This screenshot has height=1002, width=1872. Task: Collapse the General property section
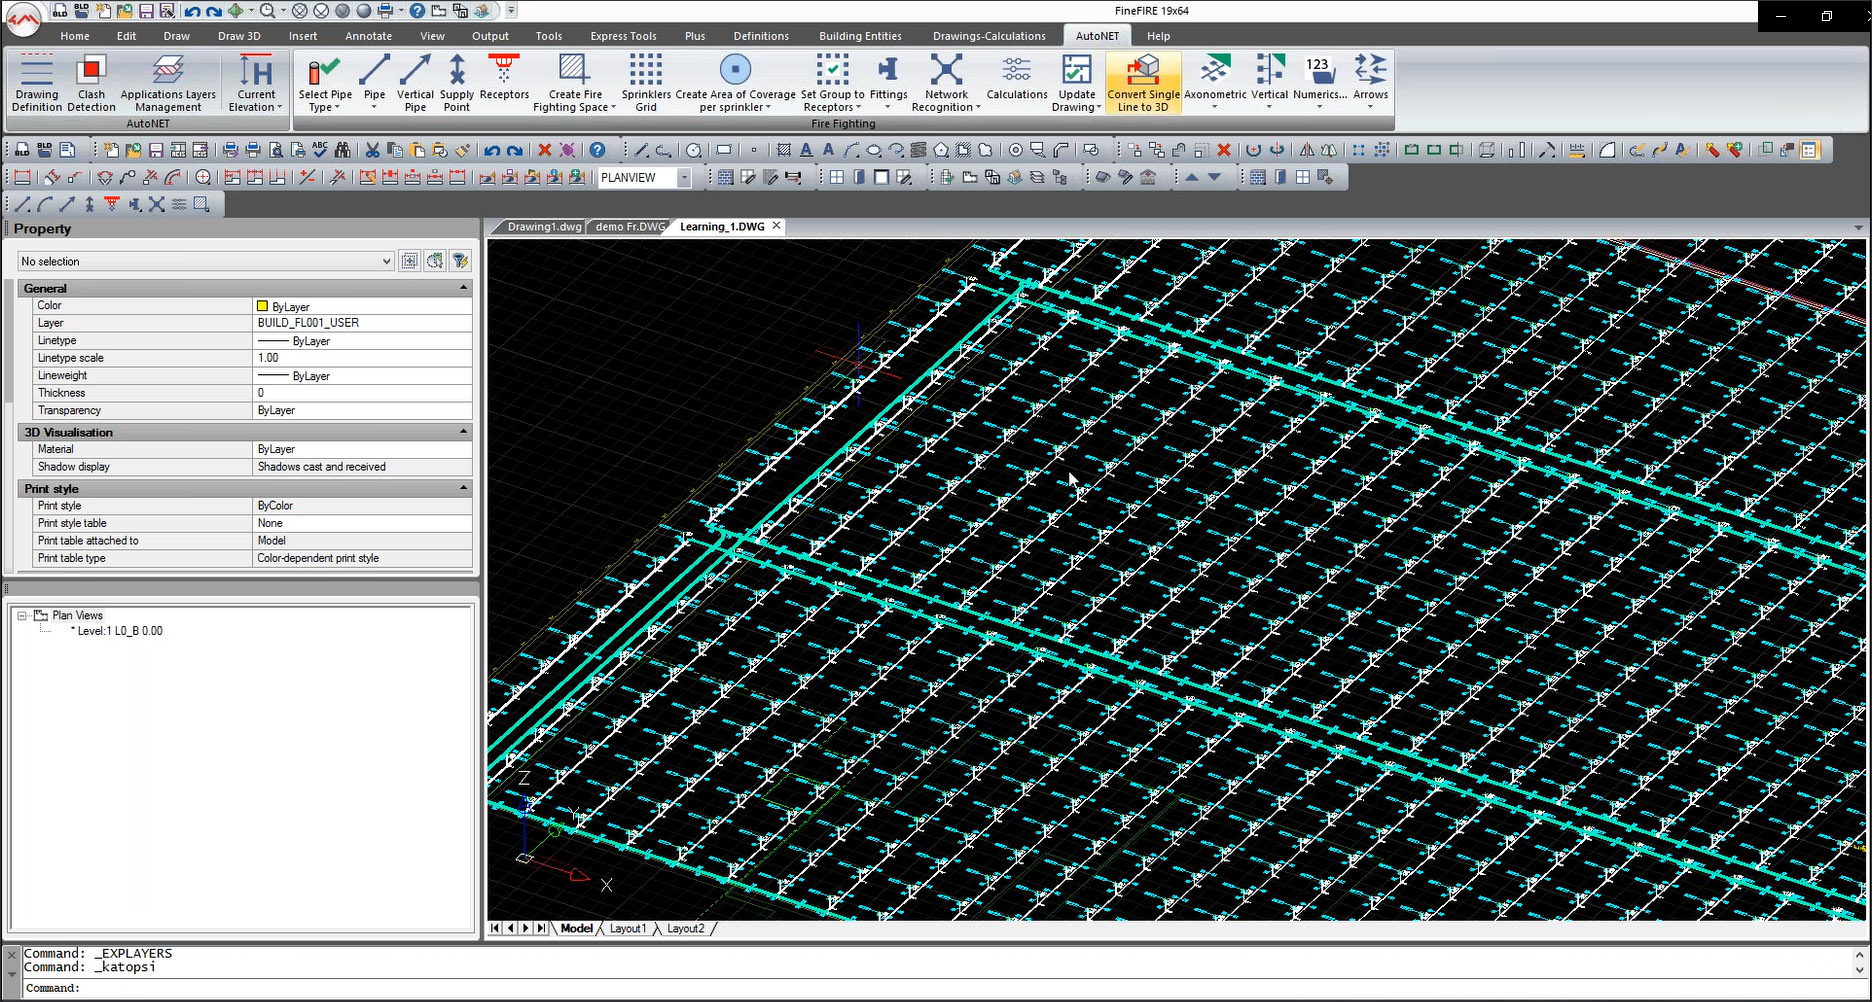coord(463,288)
